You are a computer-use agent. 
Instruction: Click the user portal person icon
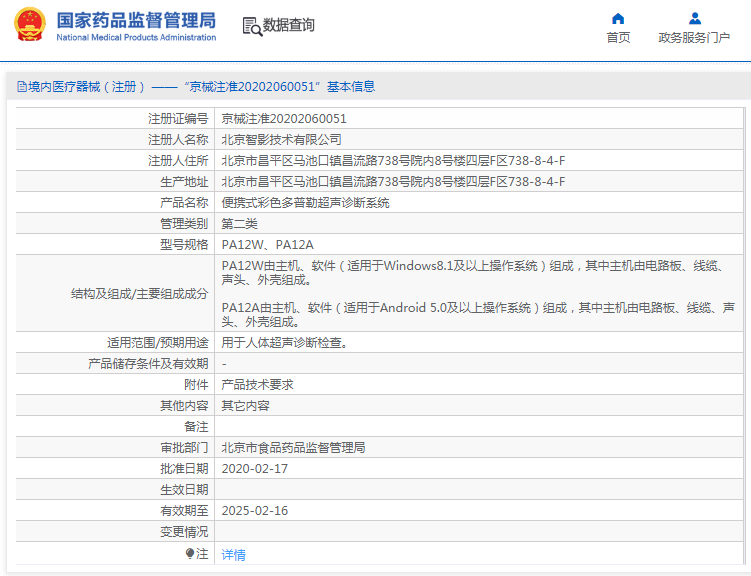(x=694, y=19)
